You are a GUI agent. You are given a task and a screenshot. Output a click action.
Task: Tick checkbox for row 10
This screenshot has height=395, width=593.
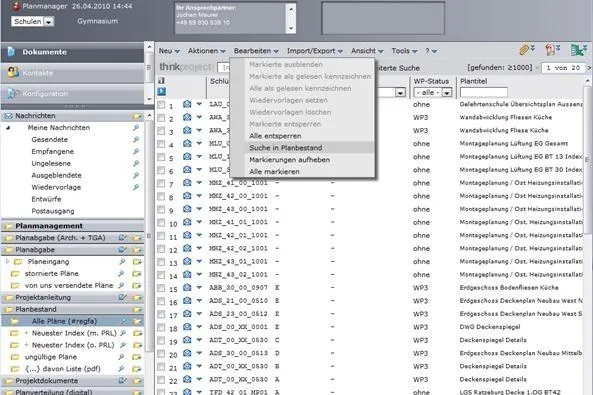[161, 222]
